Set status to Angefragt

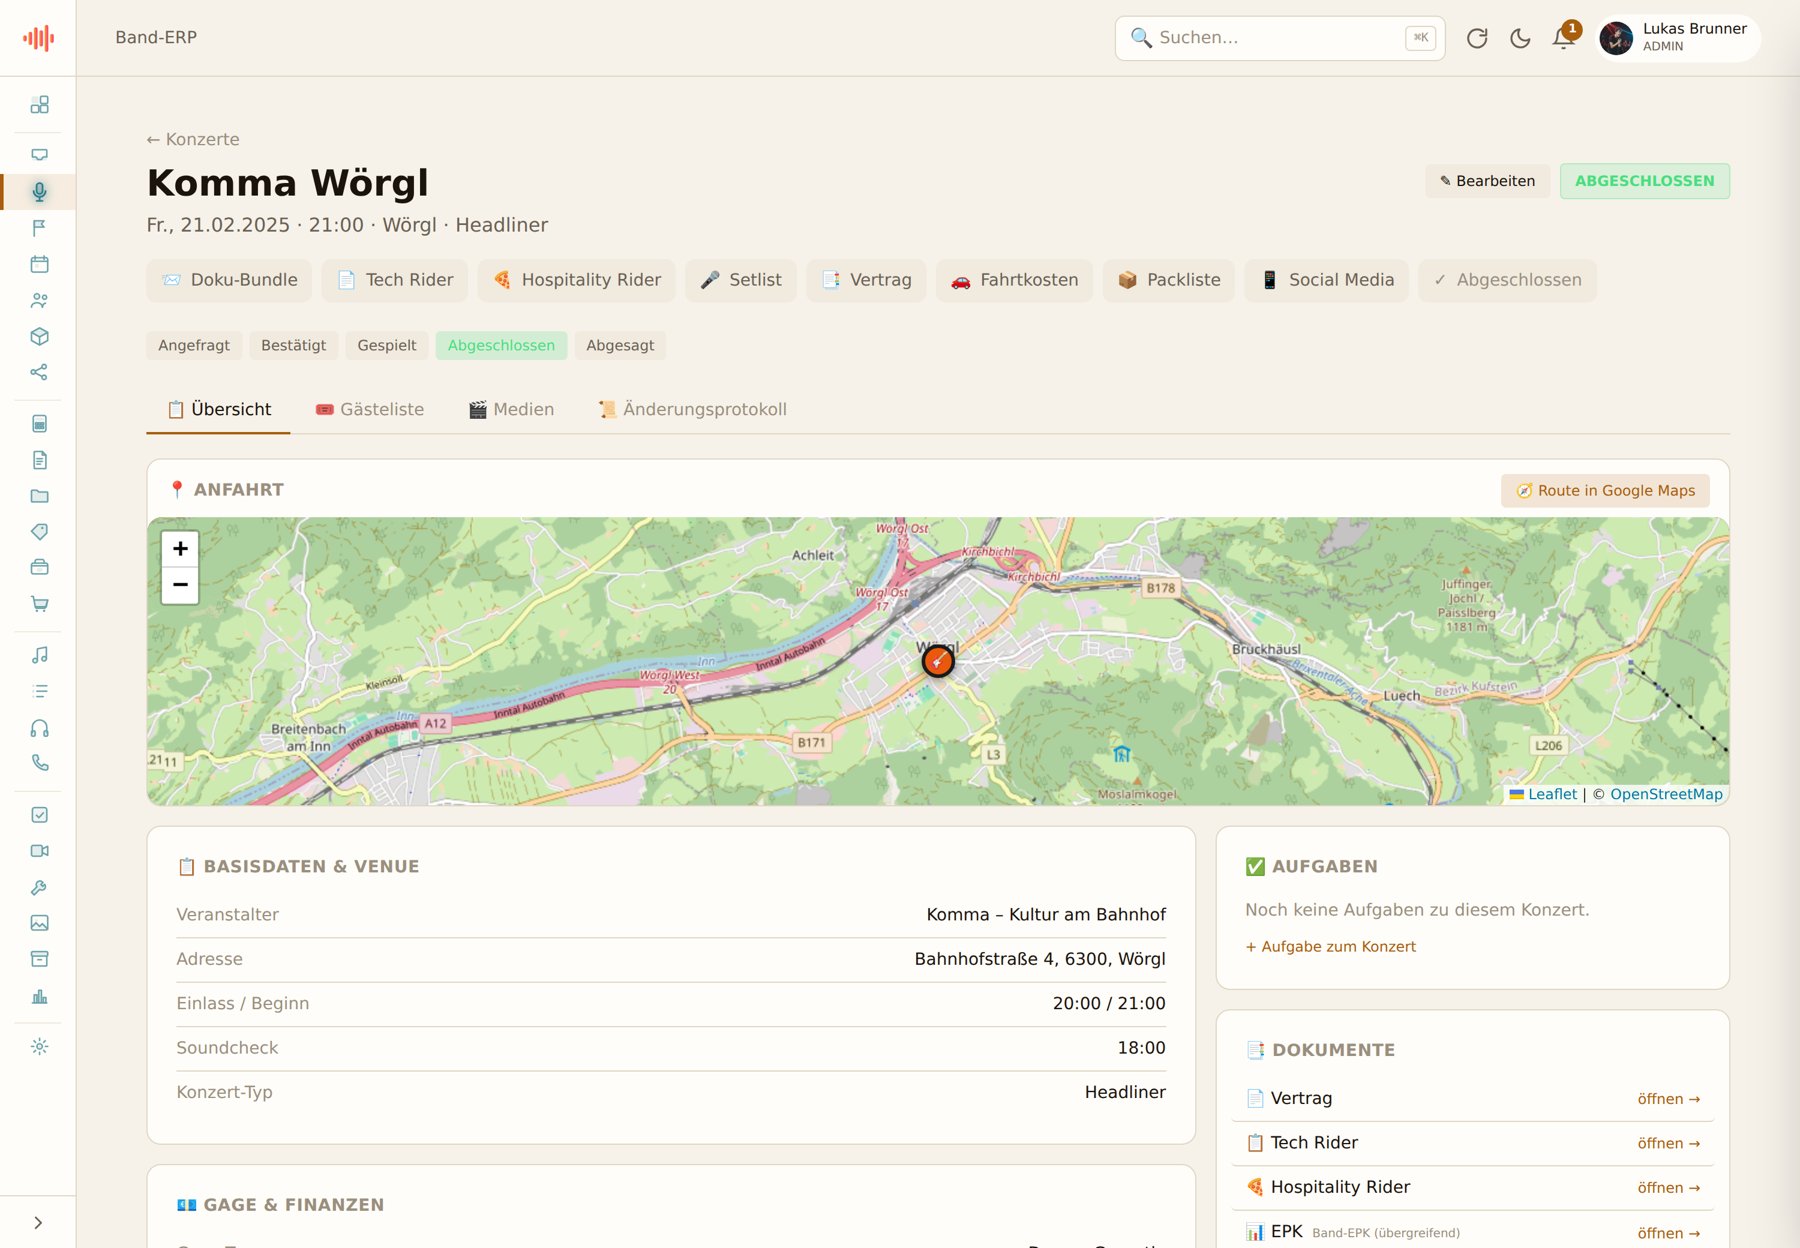194,345
